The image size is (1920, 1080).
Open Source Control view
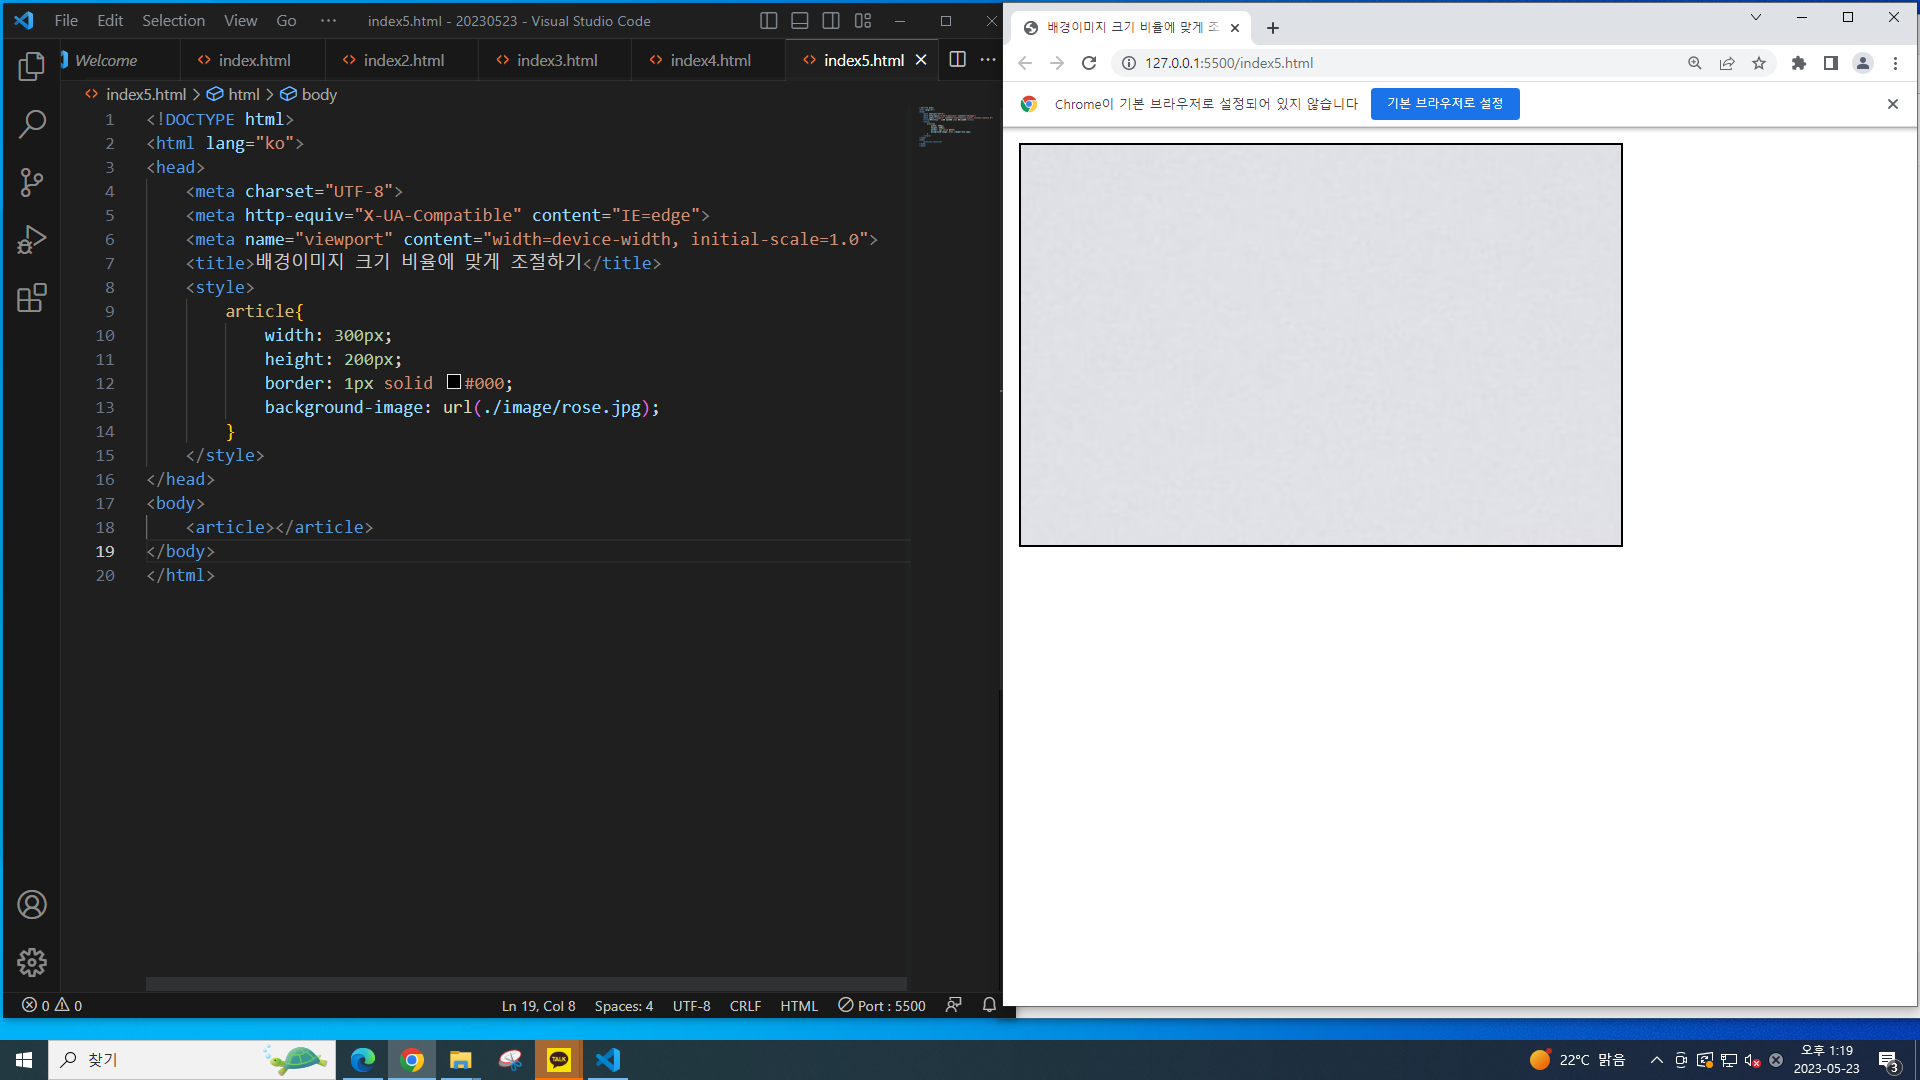[x=32, y=182]
